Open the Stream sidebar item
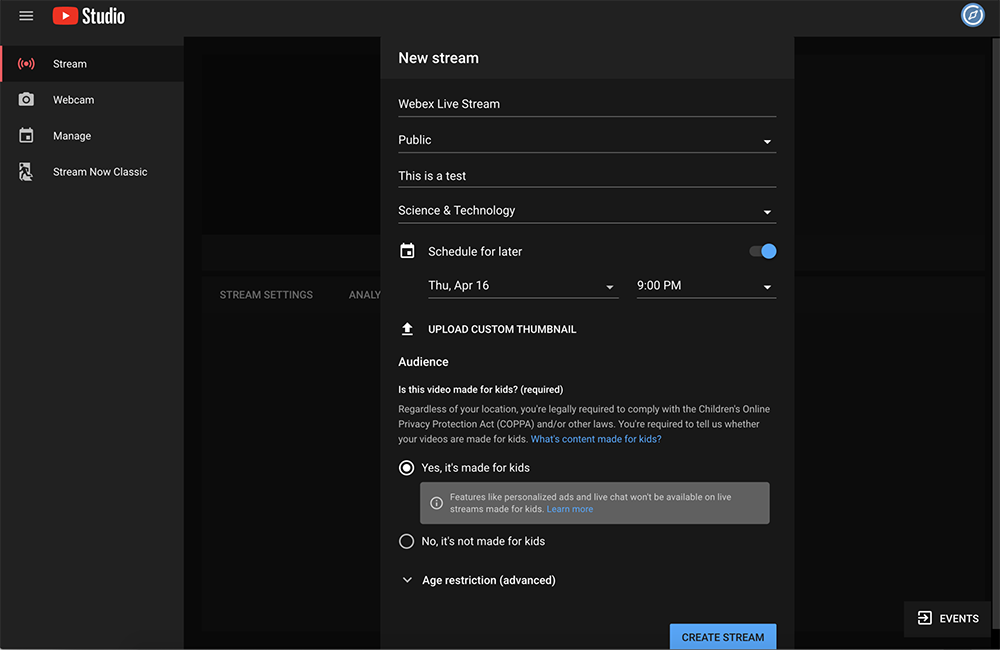Screen dimensions: 1000x650 point(92,64)
